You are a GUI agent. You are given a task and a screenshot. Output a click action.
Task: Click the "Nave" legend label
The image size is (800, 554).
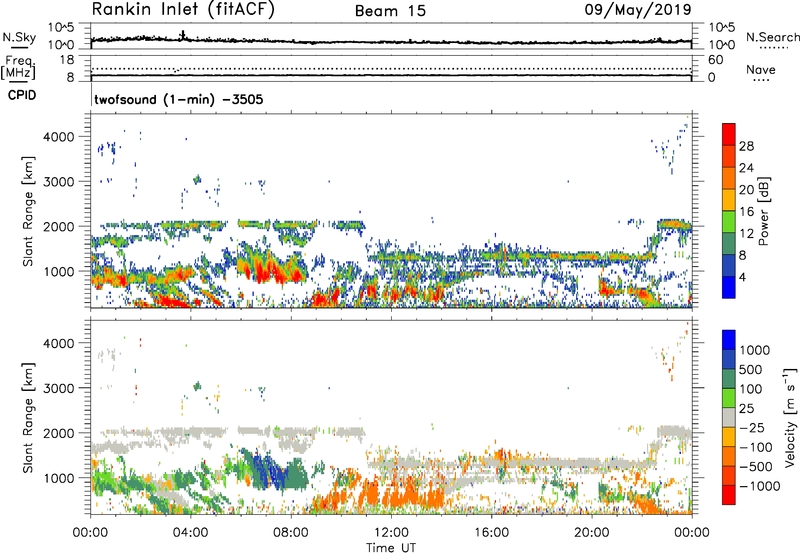[x=761, y=70]
